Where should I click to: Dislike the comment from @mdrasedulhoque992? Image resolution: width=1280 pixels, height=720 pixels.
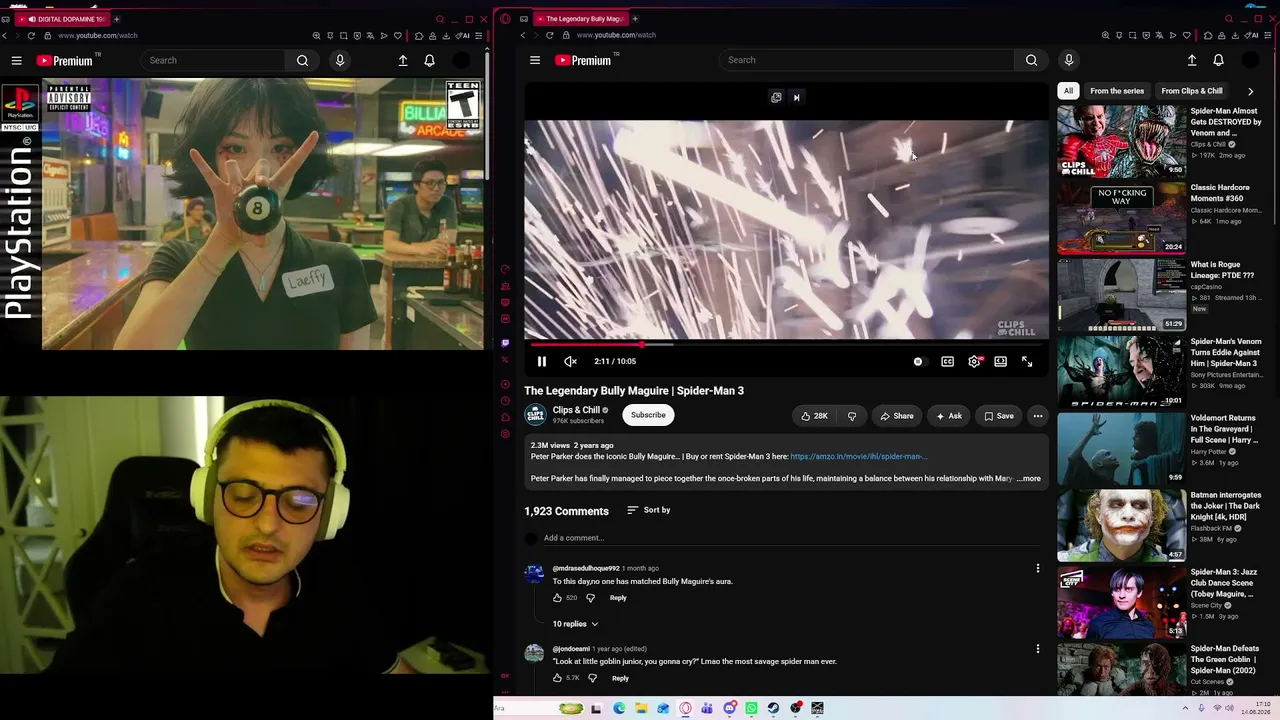[x=590, y=598]
